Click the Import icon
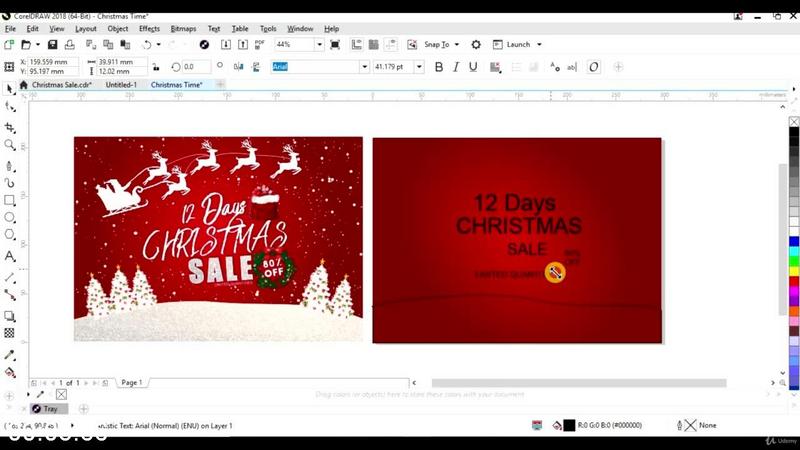Viewport: 800px width, 450px height. 226,44
